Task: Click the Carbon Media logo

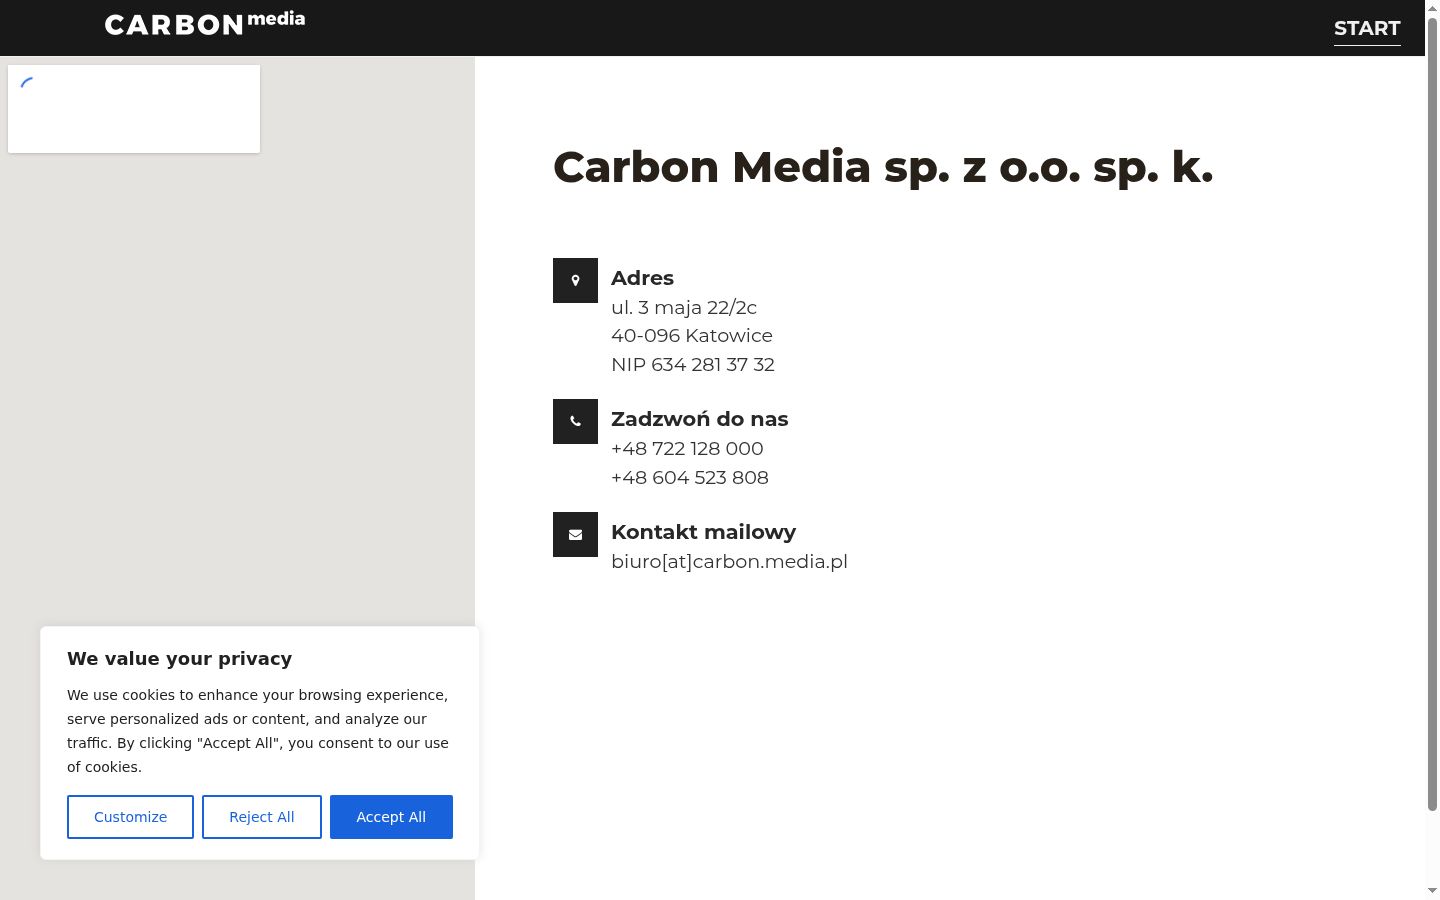Action: pyautogui.click(x=205, y=24)
